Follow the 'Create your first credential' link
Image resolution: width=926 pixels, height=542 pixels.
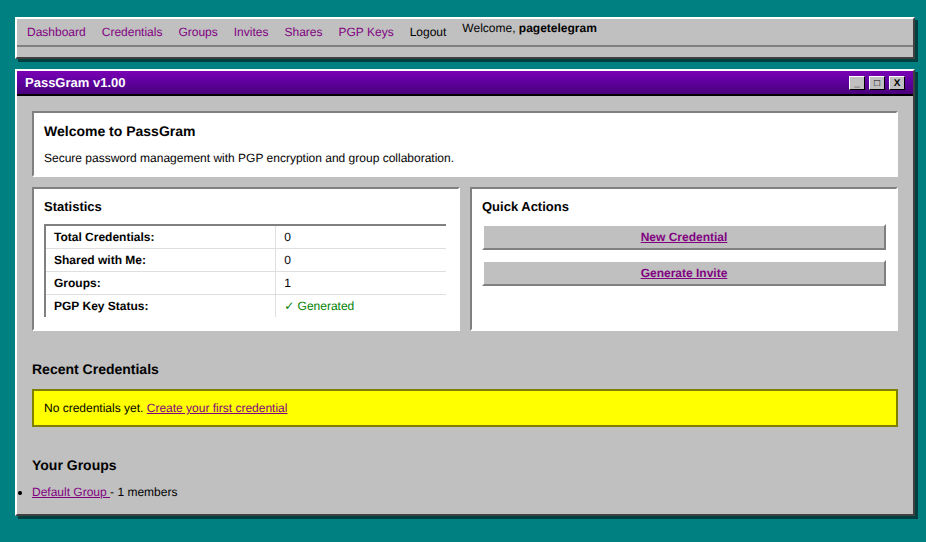(x=217, y=408)
